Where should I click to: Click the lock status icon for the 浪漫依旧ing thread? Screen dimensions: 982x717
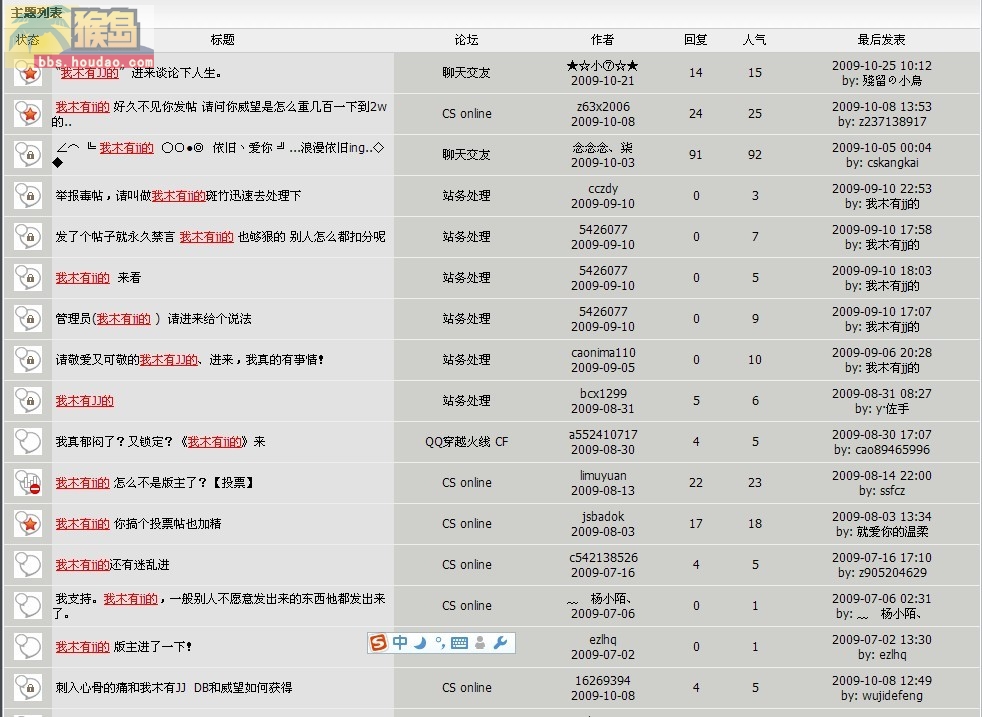[x=28, y=155]
